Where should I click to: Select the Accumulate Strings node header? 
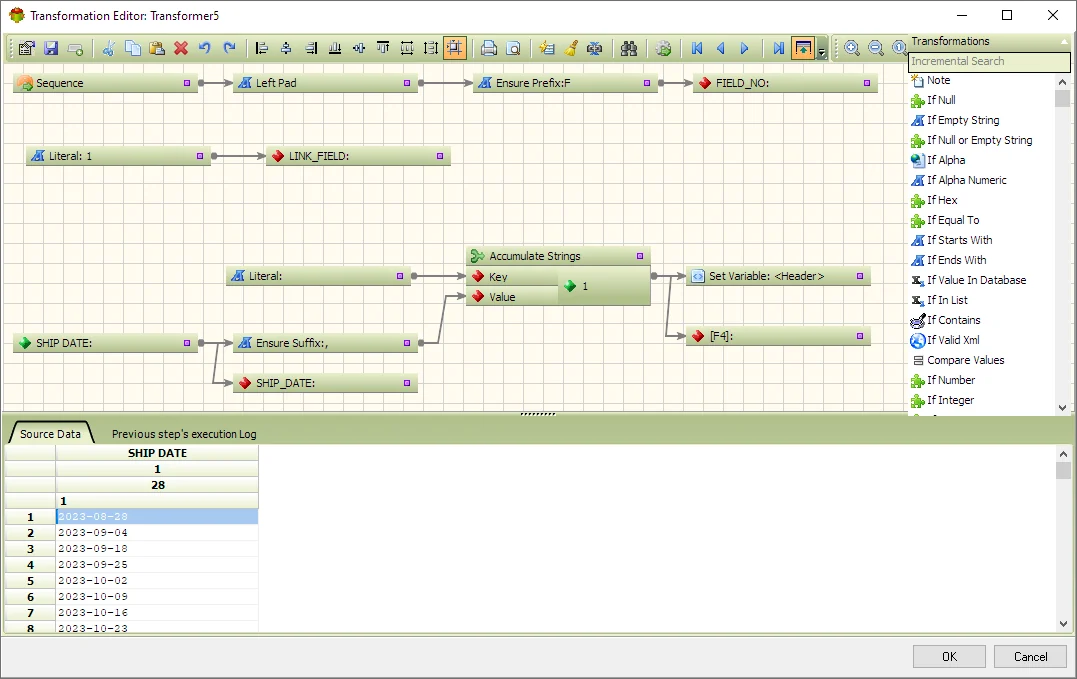(x=558, y=256)
